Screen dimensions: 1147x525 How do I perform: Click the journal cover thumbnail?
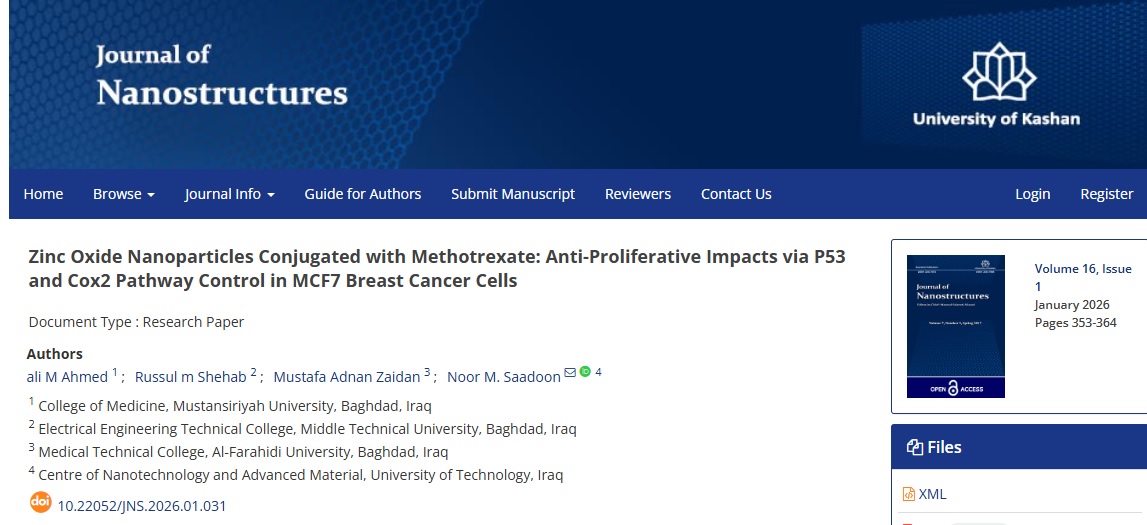point(955,326)
